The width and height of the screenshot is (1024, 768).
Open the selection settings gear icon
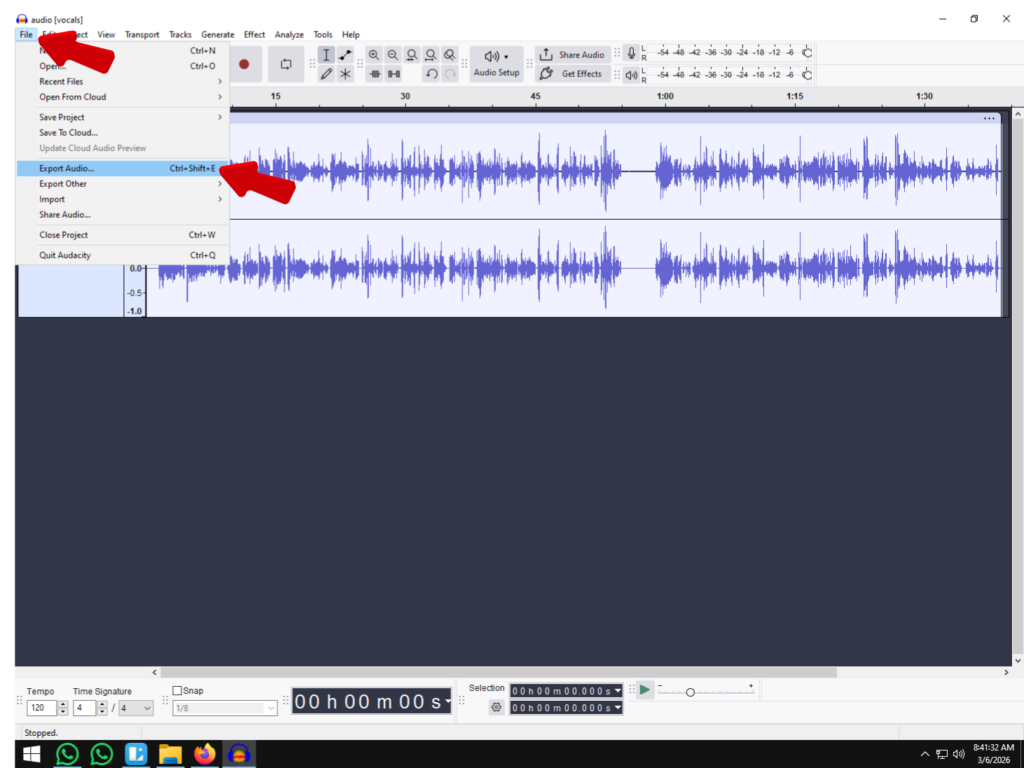pos(495,707)
